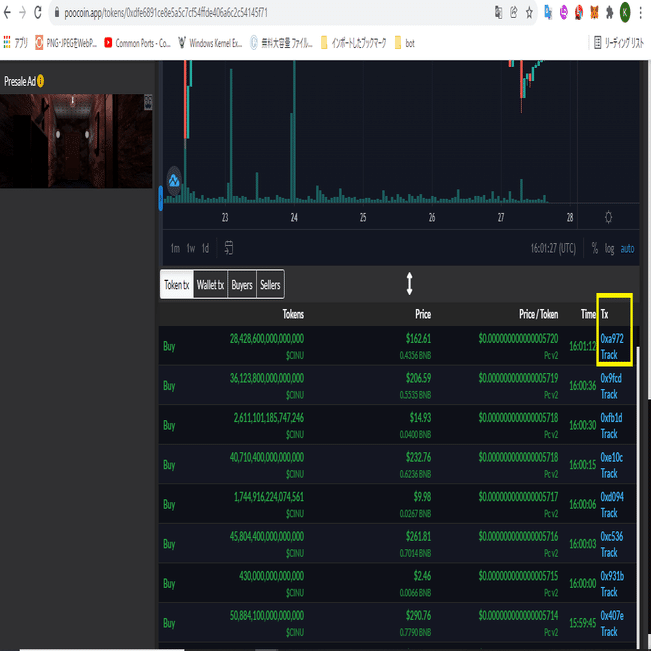The width and height of the screenshot is (651, 651).
Task: Open the Windows Kernel Ex bookmark
Action: click(210, 43)
